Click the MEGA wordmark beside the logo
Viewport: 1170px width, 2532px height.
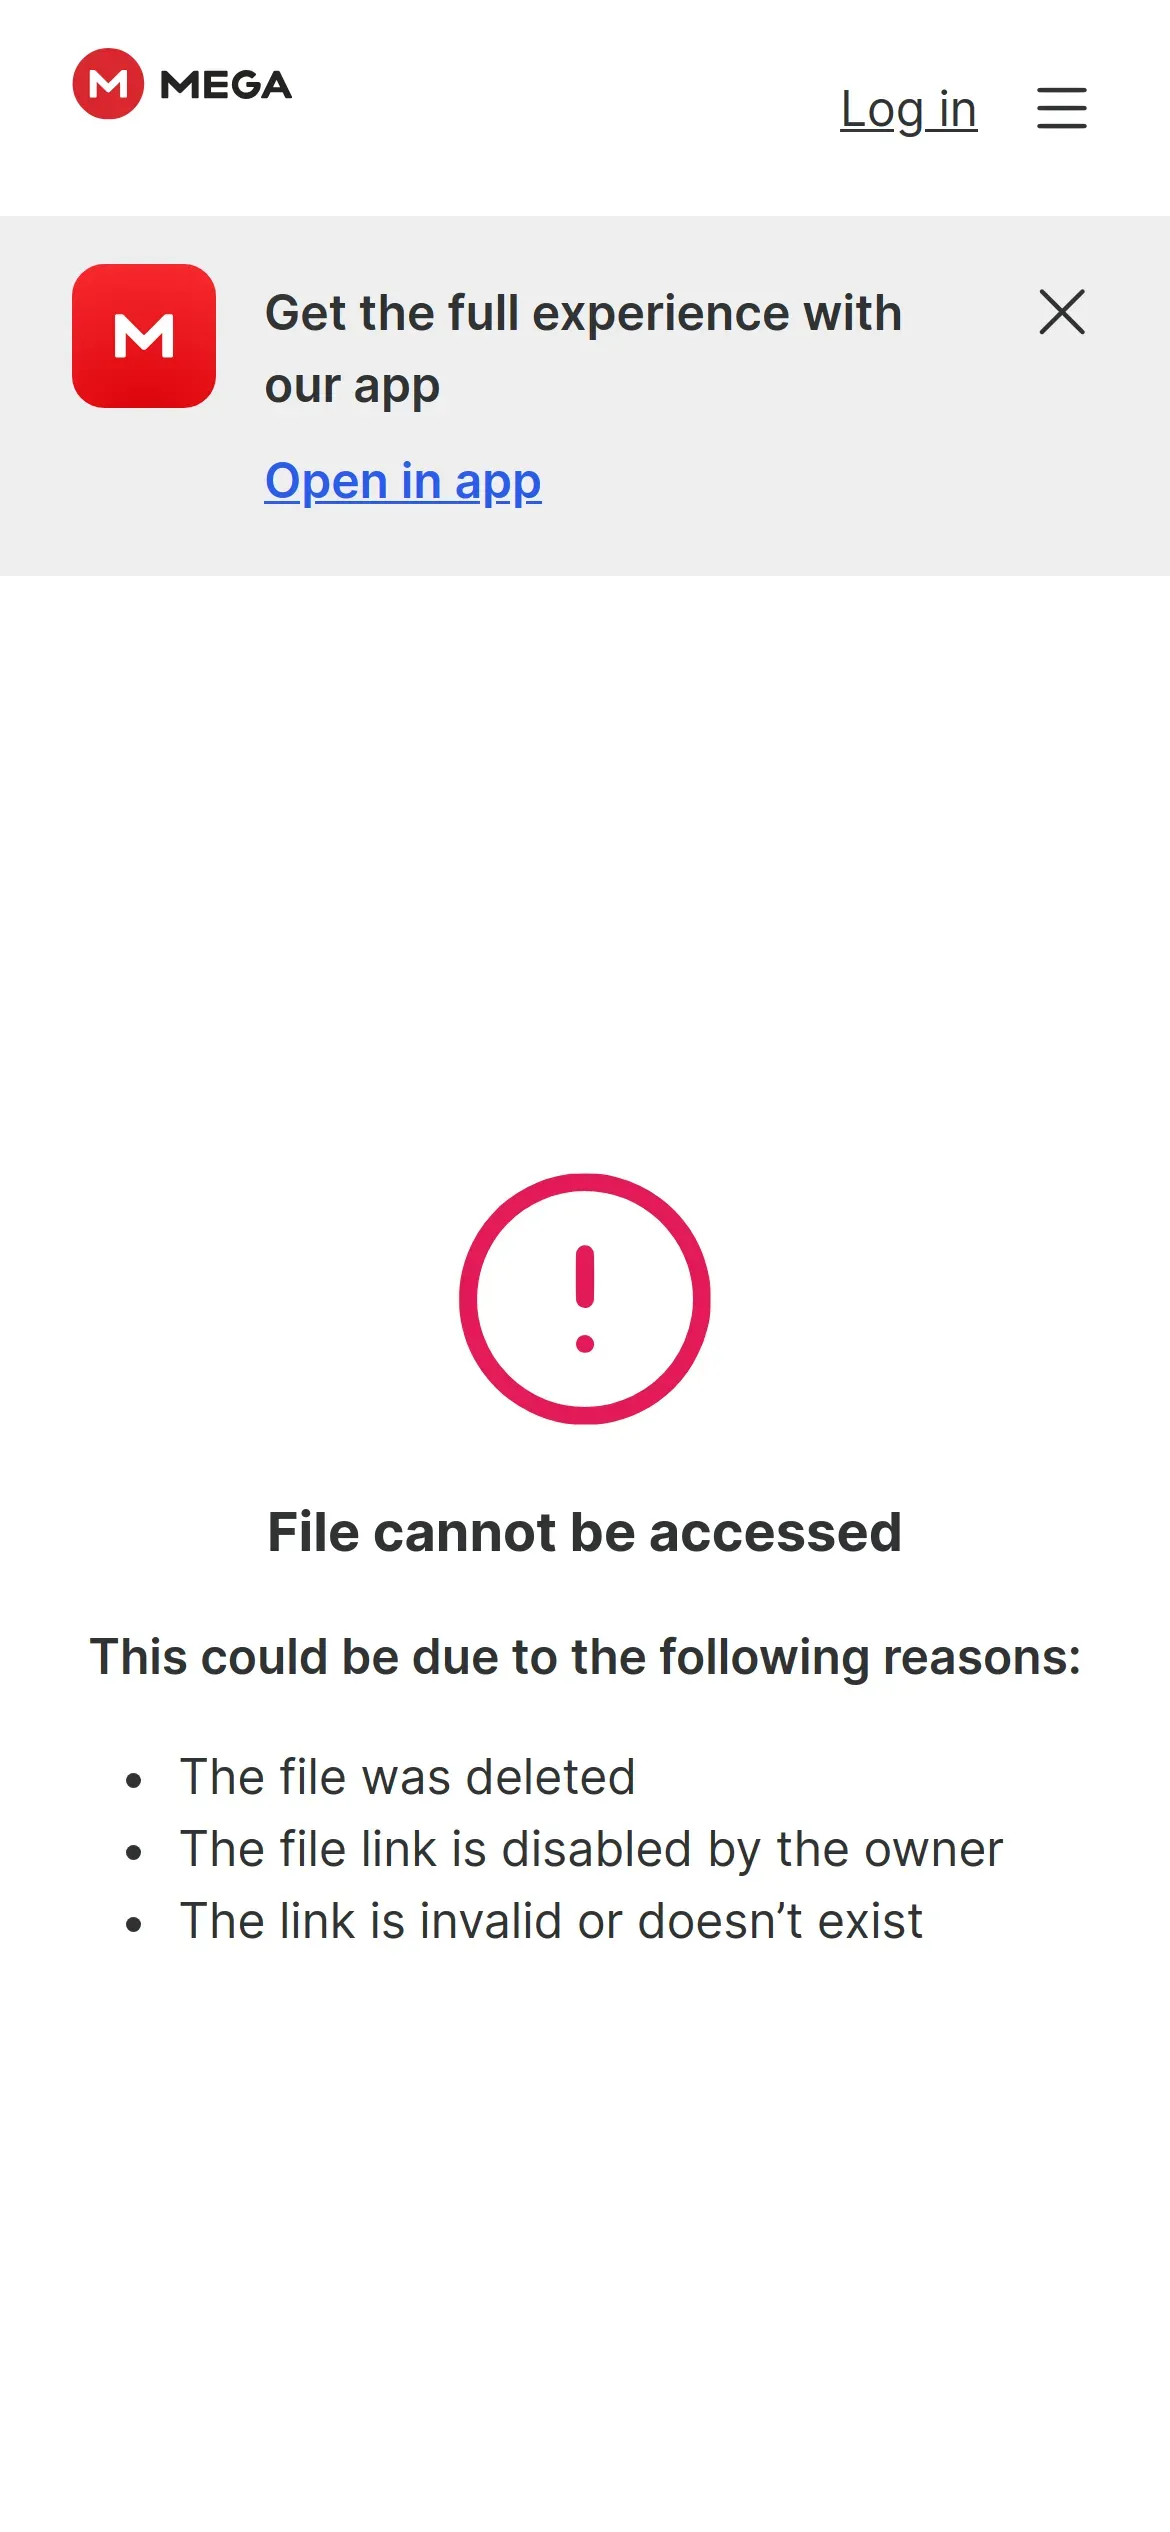click(x=226, y=85)
